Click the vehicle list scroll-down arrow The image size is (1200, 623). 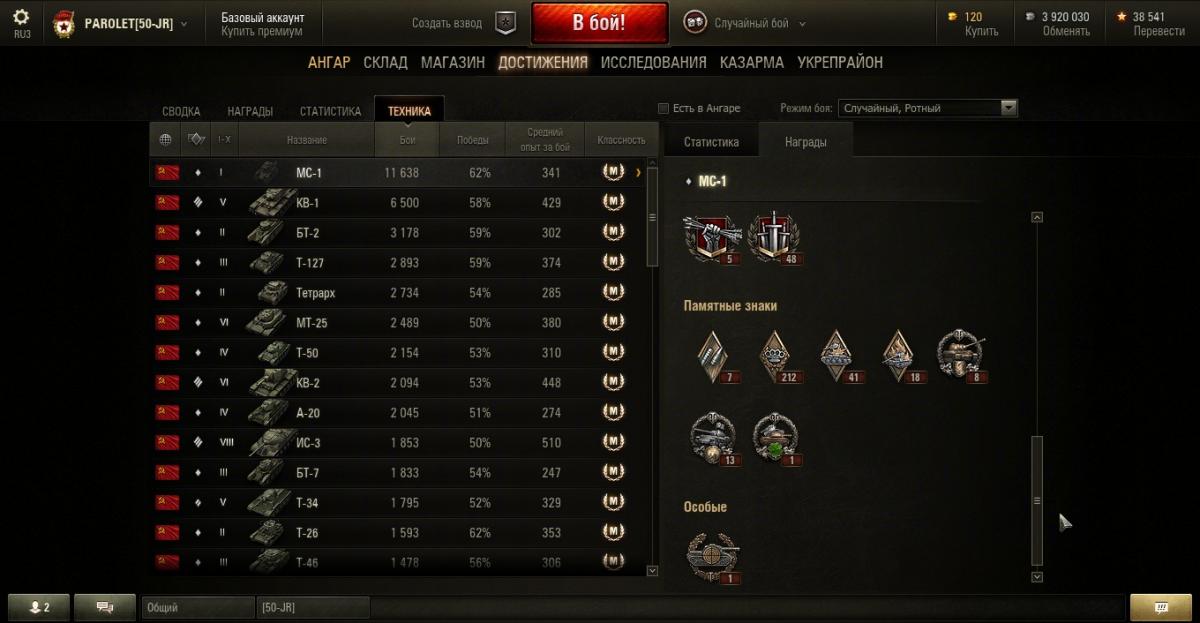(x=653, y=571)
